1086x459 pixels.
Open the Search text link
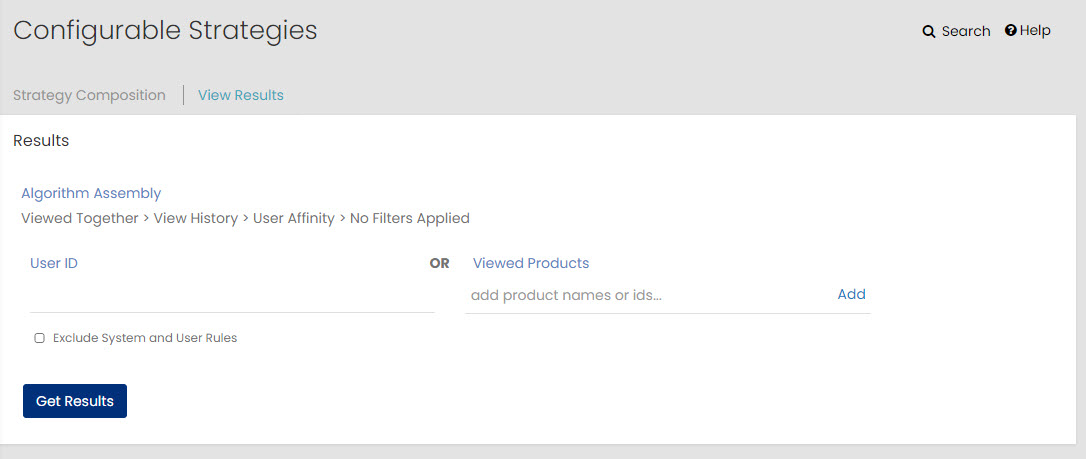pos(965,32)
